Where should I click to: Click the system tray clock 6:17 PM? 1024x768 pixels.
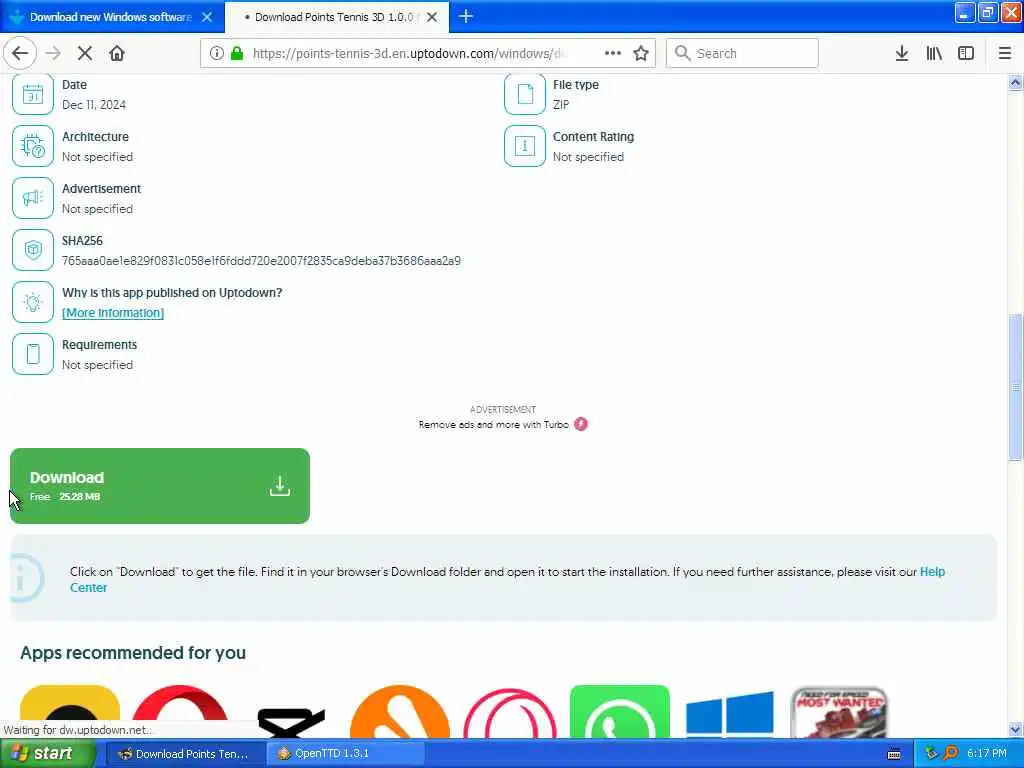pyautogui.click(x=987, y=753)
